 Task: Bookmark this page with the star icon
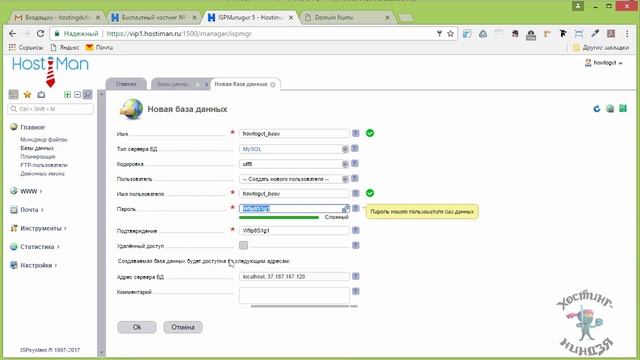(450, 33)
